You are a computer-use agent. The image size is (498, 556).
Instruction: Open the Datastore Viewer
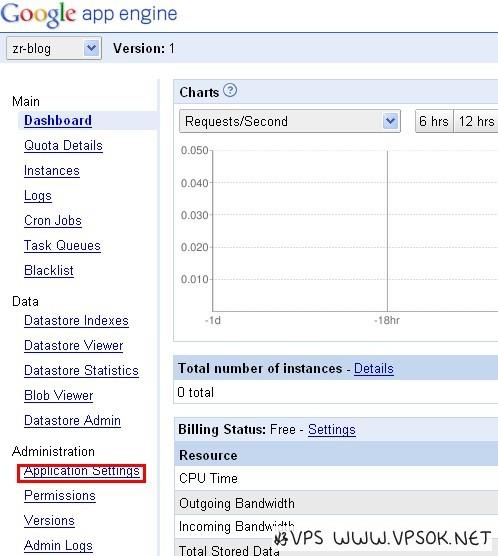[x=74, y=345]
